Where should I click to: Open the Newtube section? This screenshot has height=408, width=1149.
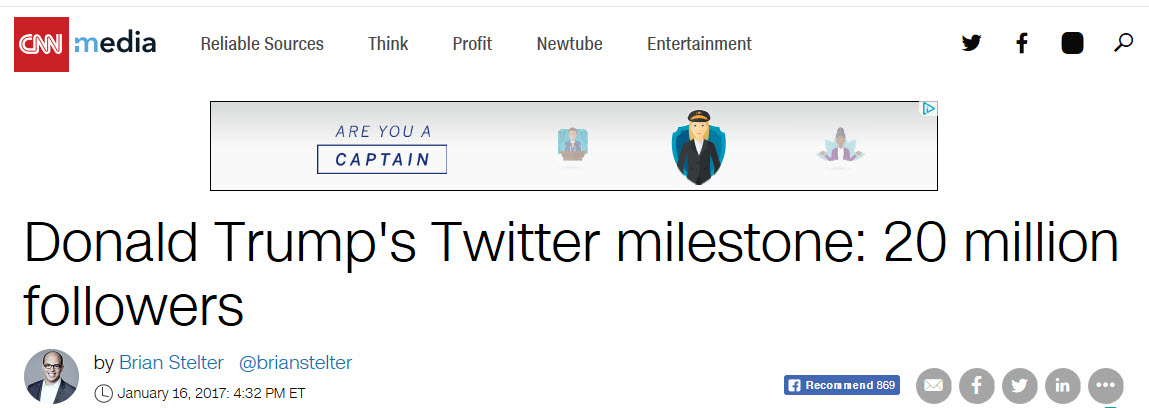(x=570, y=44)
